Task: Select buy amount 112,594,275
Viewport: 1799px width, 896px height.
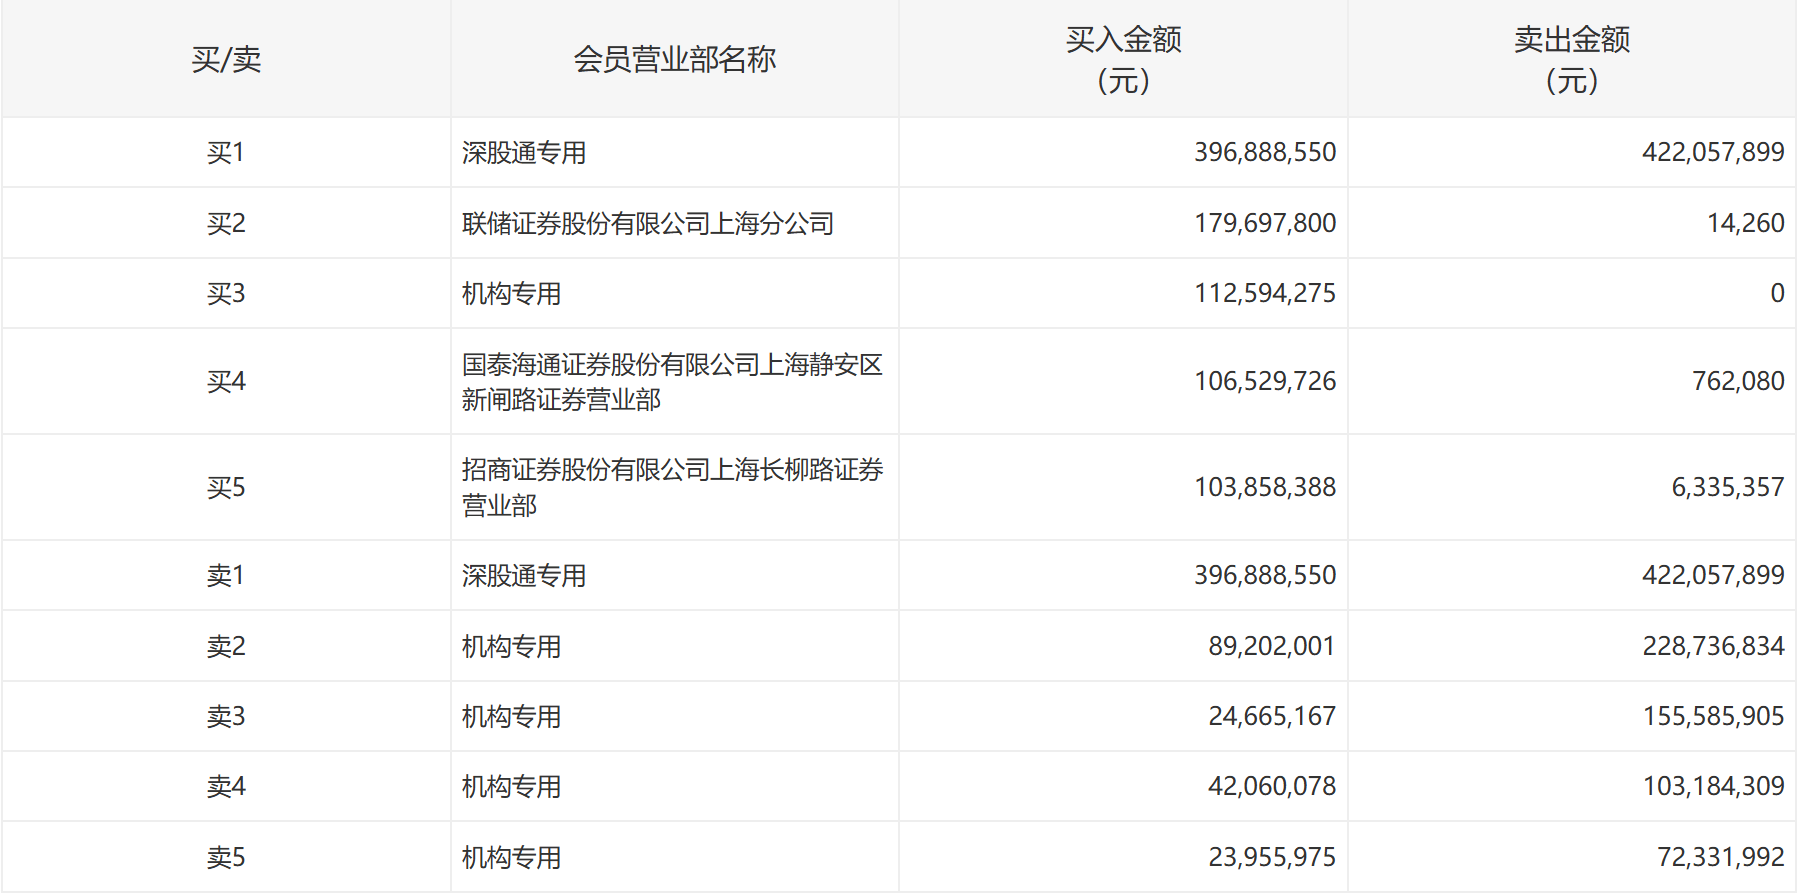Action: click(x=1264, y=293)
